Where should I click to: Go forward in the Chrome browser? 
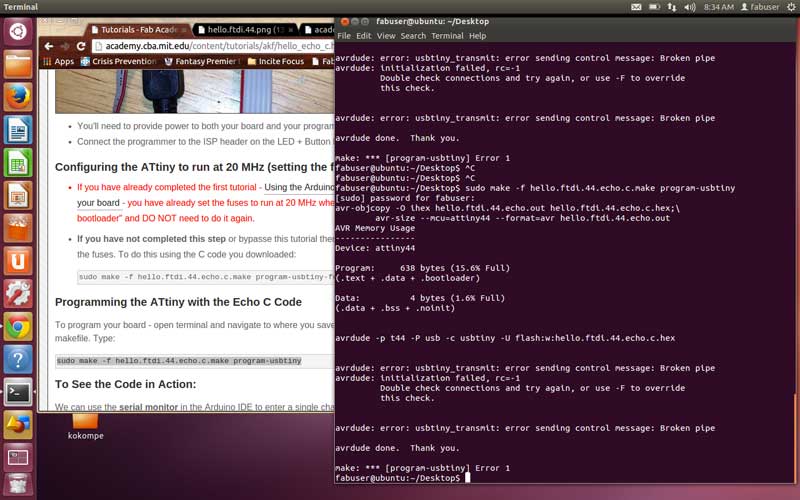(65, 46)
